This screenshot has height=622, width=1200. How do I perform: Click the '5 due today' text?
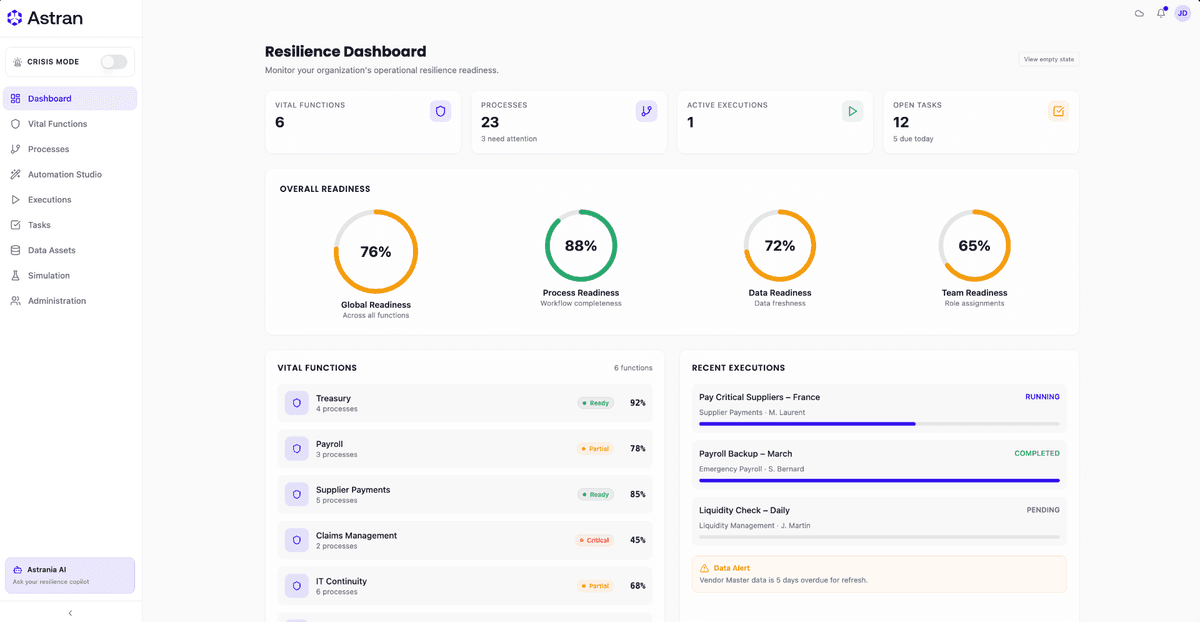[x=913, y=139]
